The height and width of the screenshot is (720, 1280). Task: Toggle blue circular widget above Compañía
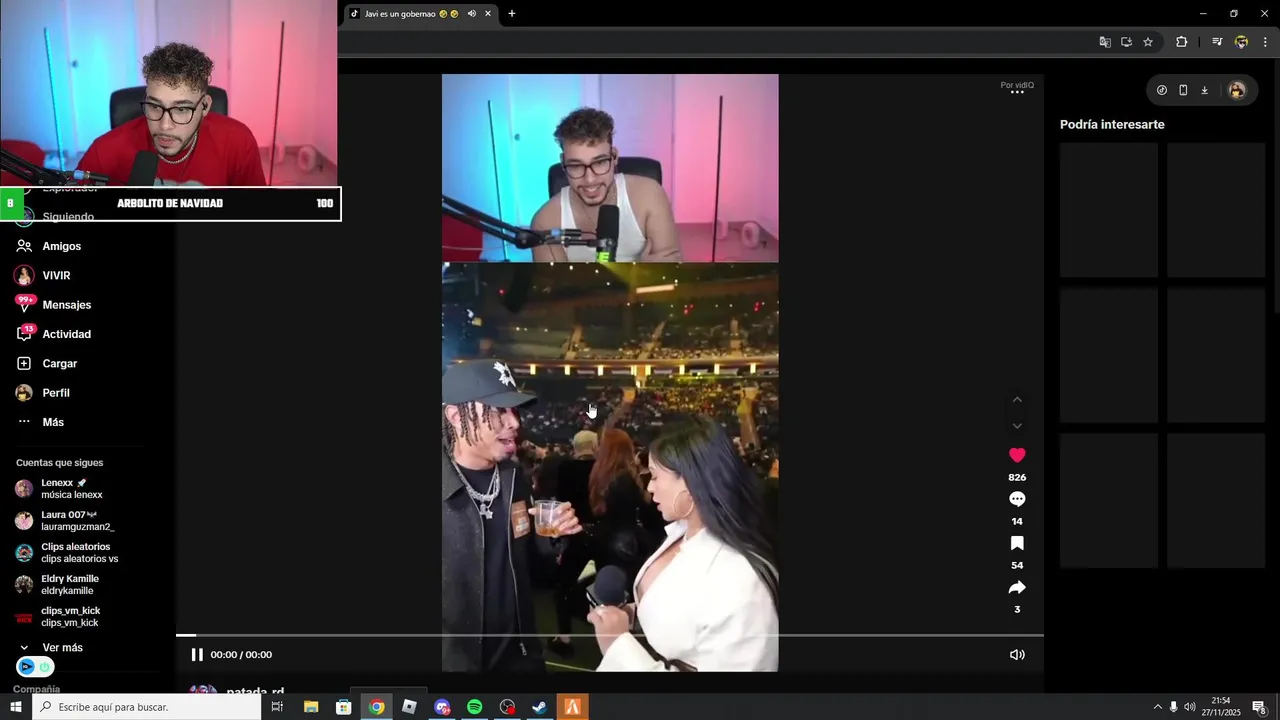point(35,667)
